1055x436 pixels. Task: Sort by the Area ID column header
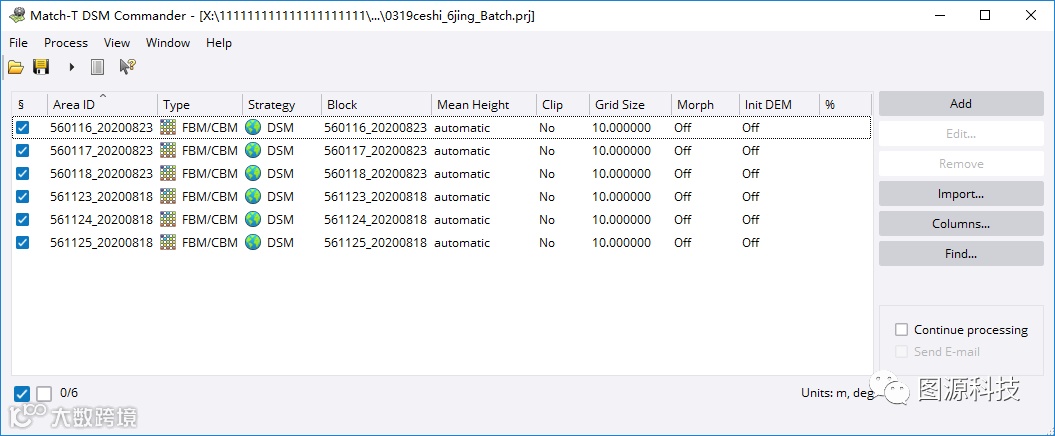pos(102,104)
